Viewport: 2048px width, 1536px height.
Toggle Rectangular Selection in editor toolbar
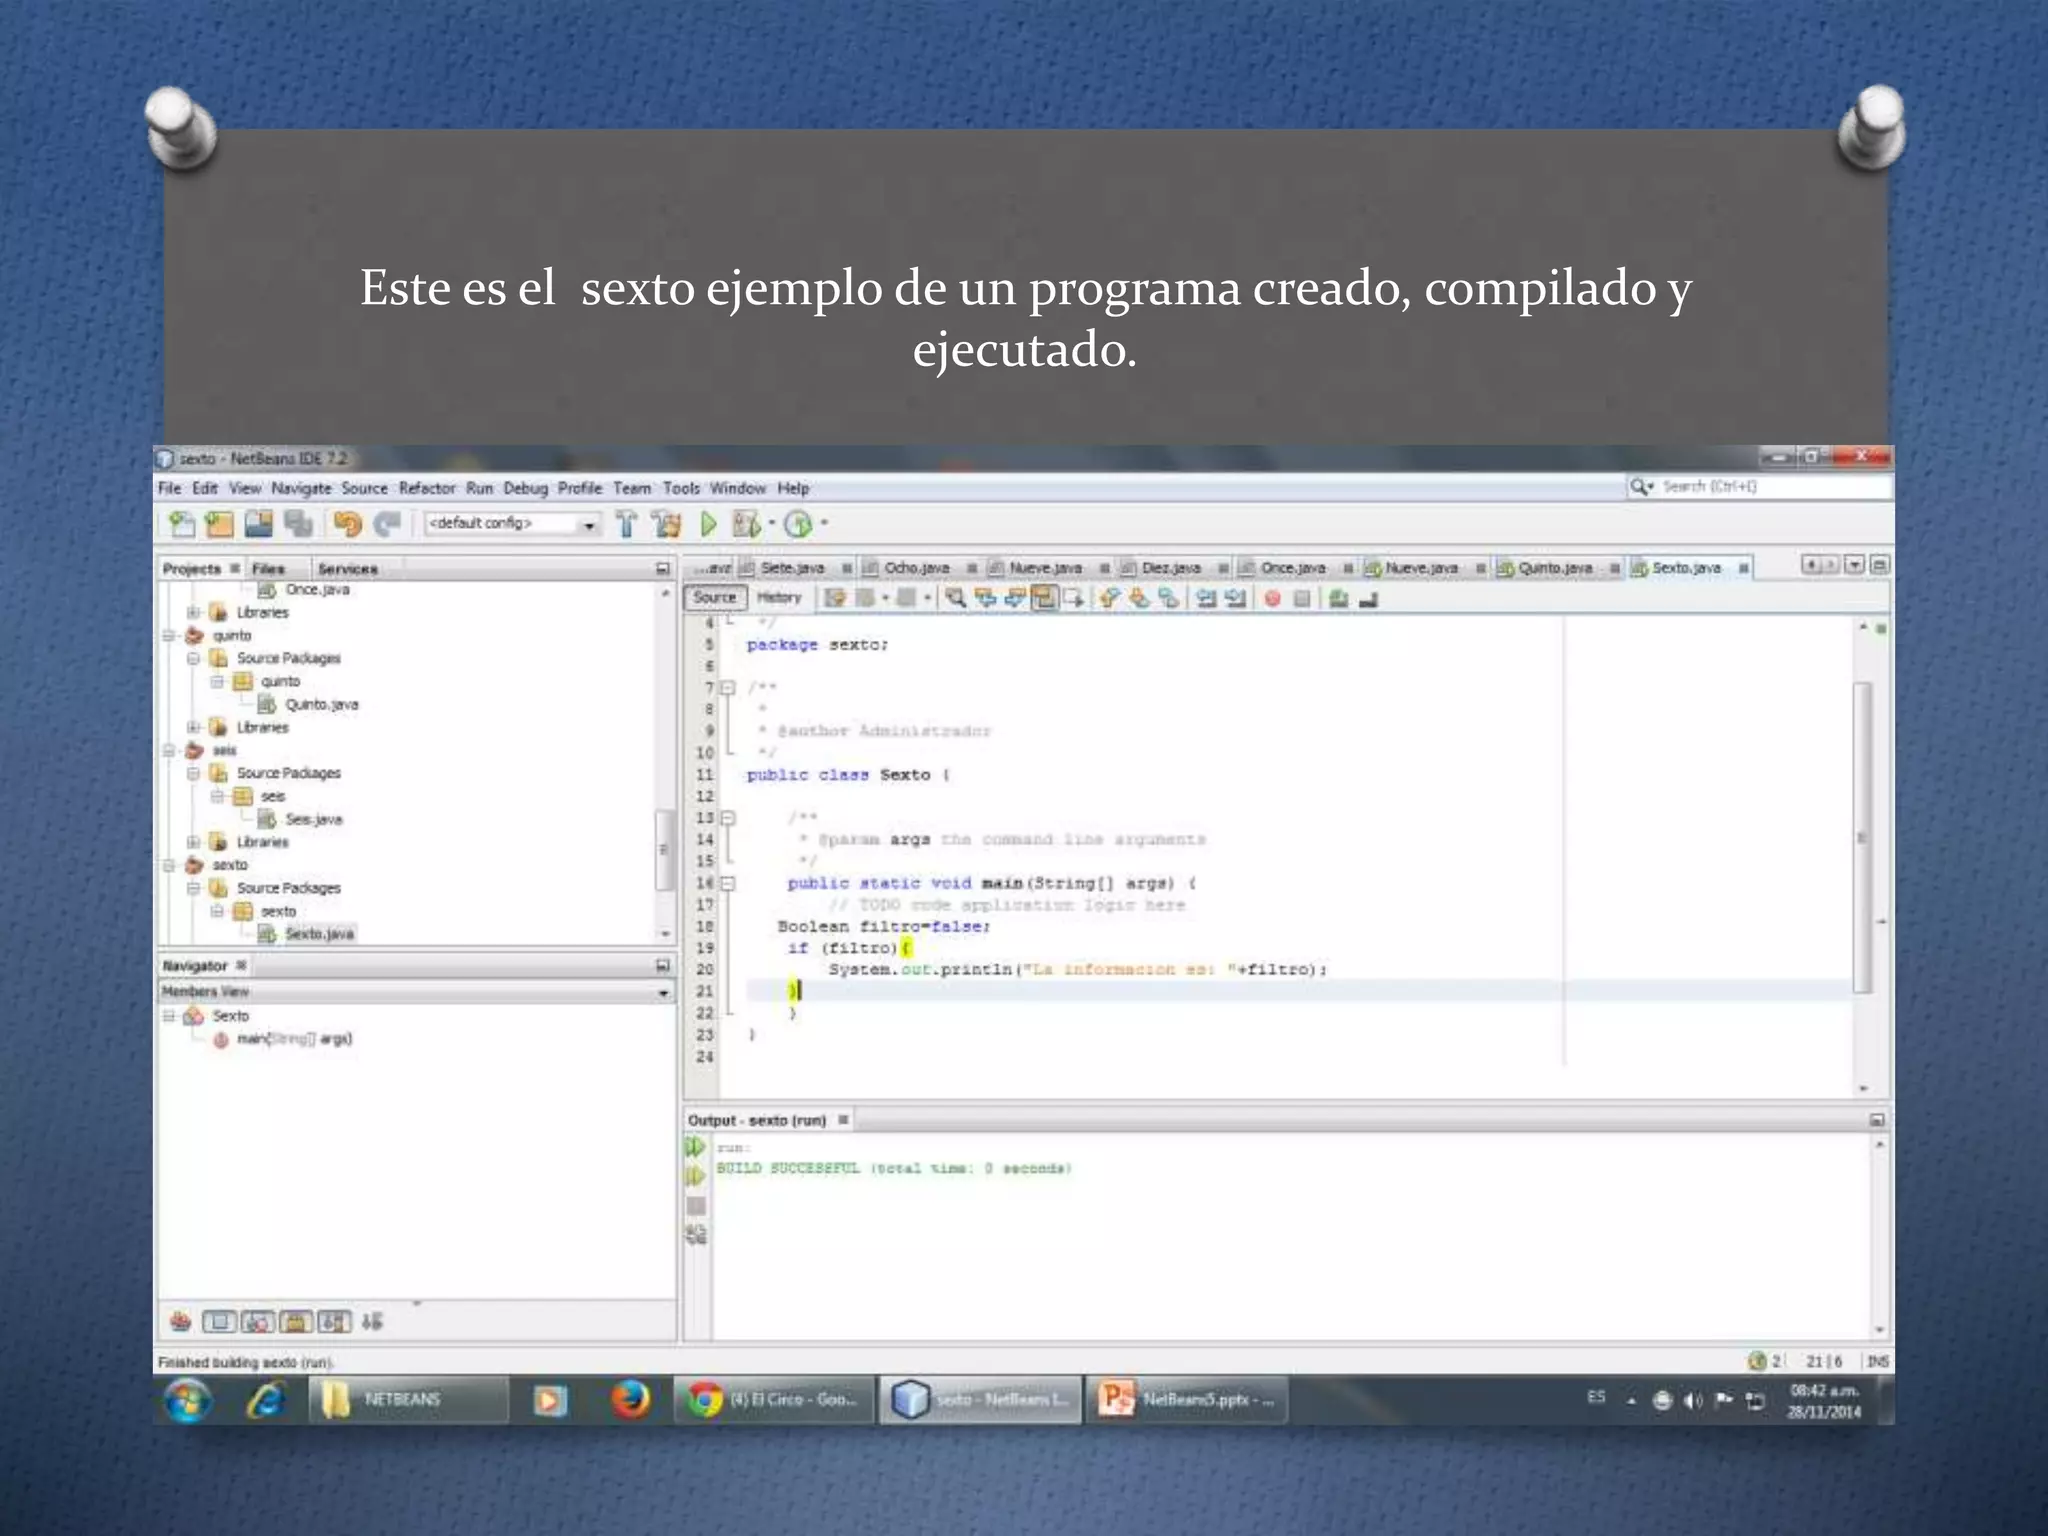click(x=1075, y=598)
